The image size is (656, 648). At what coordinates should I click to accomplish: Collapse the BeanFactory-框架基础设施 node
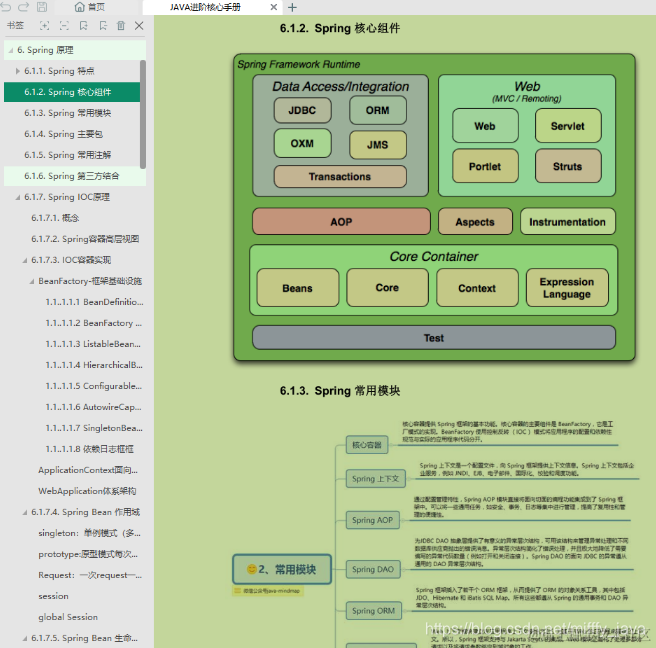pos(32,282)
